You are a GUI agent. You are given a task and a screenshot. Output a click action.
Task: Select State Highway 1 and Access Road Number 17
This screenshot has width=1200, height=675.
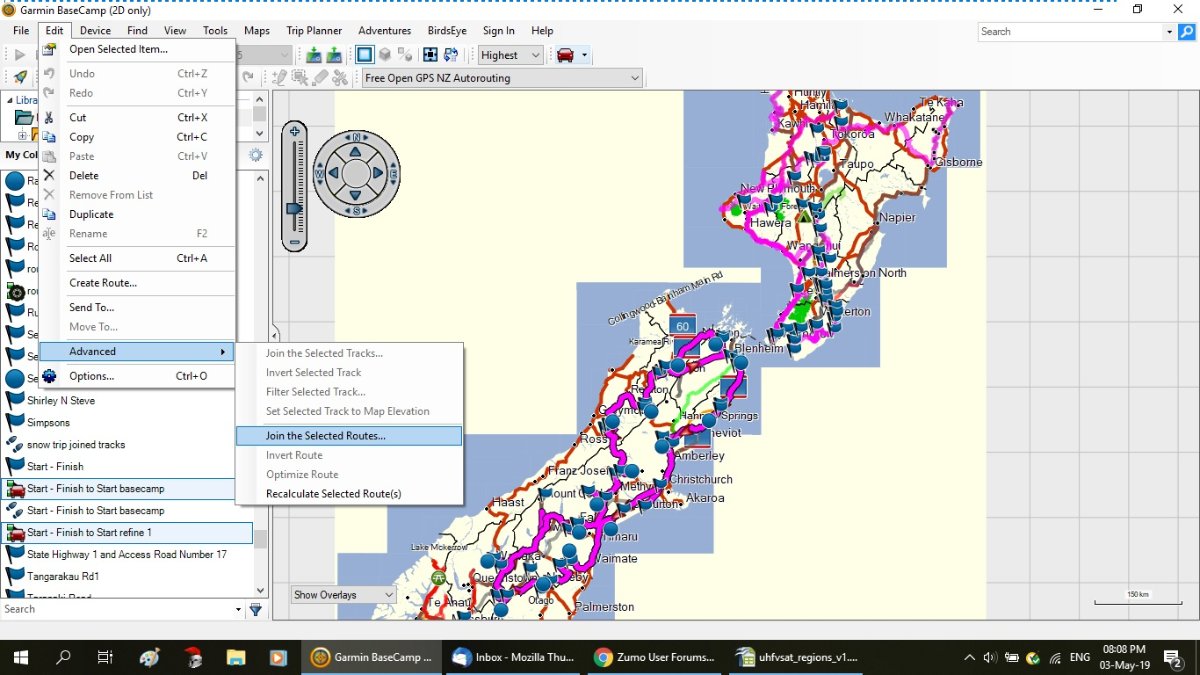[x=127, y=555]
